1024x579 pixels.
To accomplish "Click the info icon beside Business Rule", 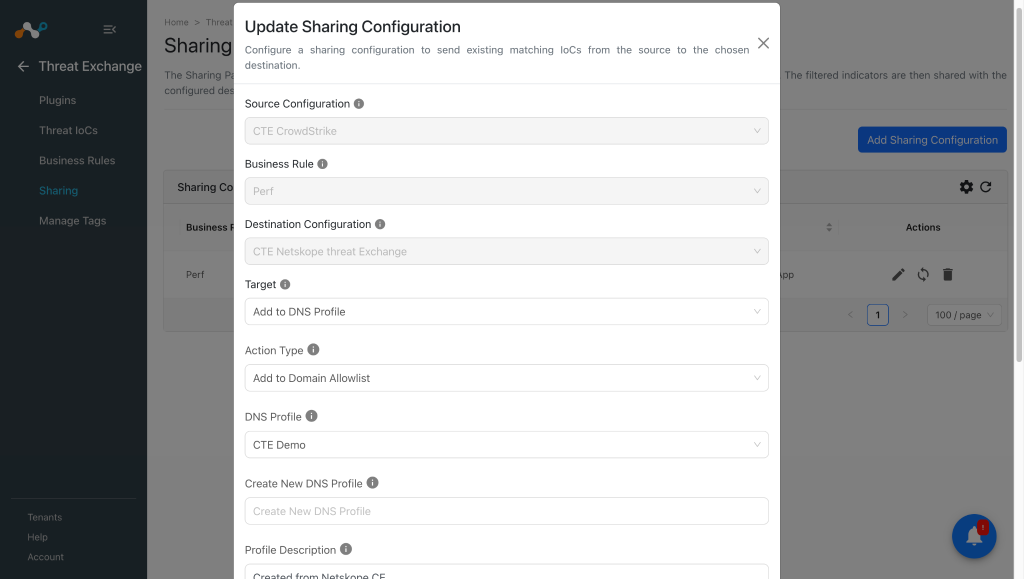I will (322, 164).
